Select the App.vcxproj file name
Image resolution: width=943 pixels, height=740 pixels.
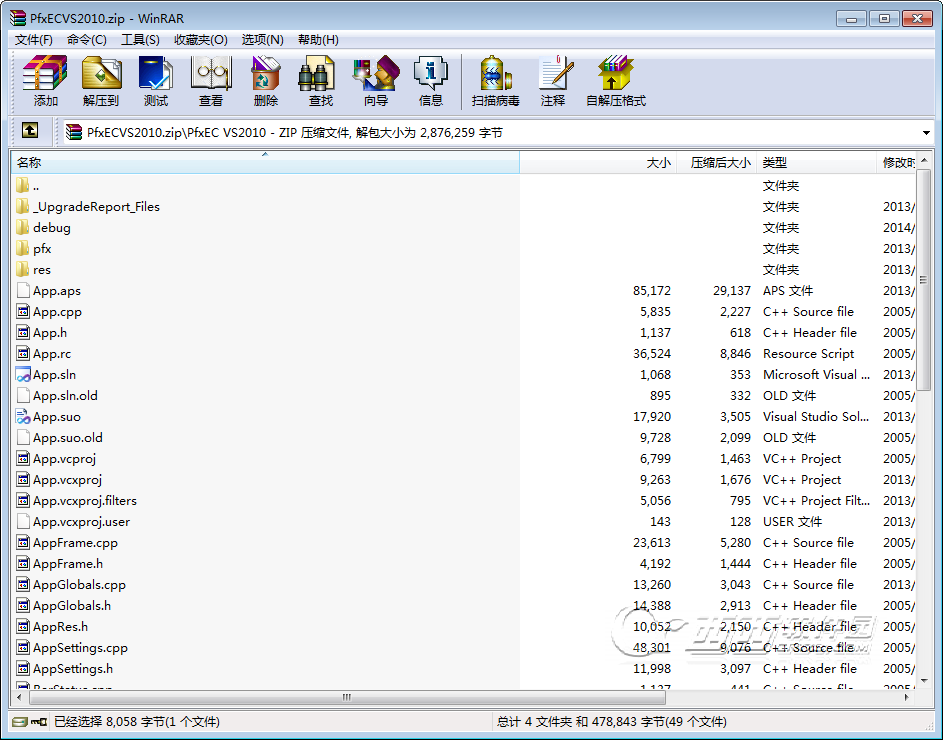coord(67,479)
